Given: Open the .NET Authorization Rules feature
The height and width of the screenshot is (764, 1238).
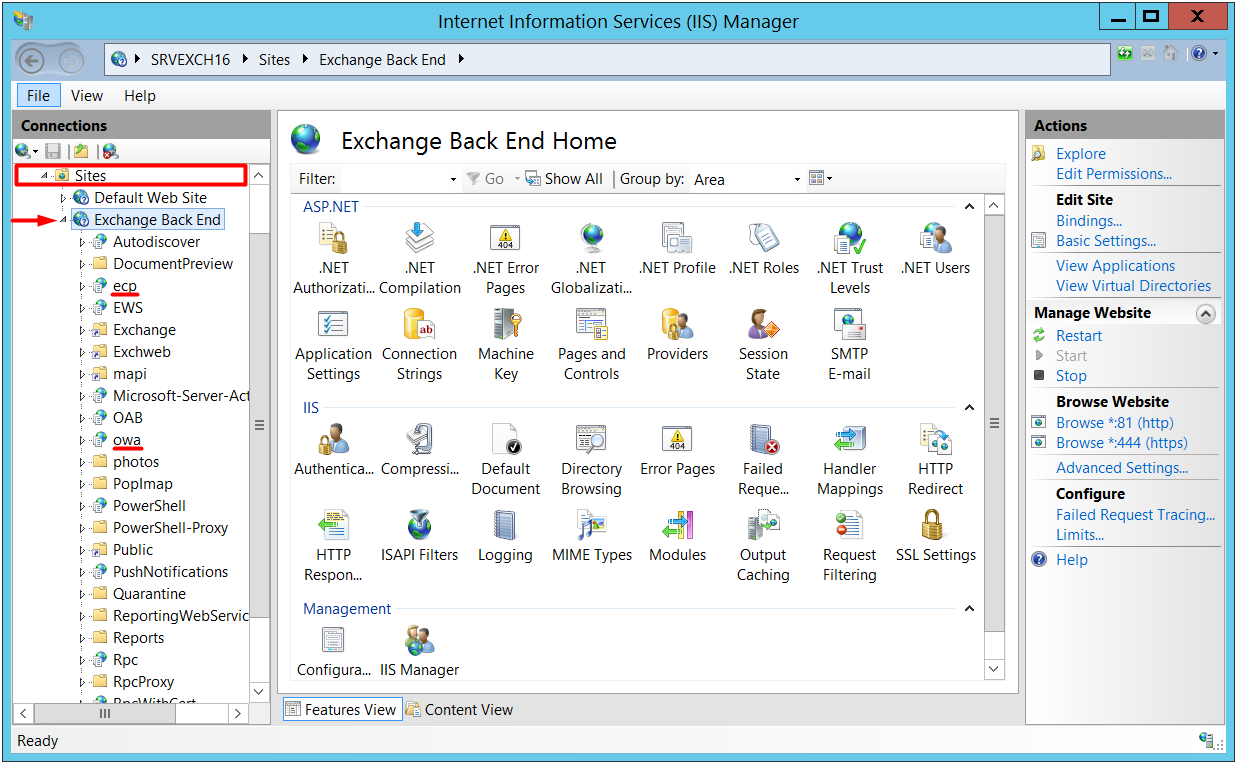Looking at the screenshot, I should pos(333,258).
